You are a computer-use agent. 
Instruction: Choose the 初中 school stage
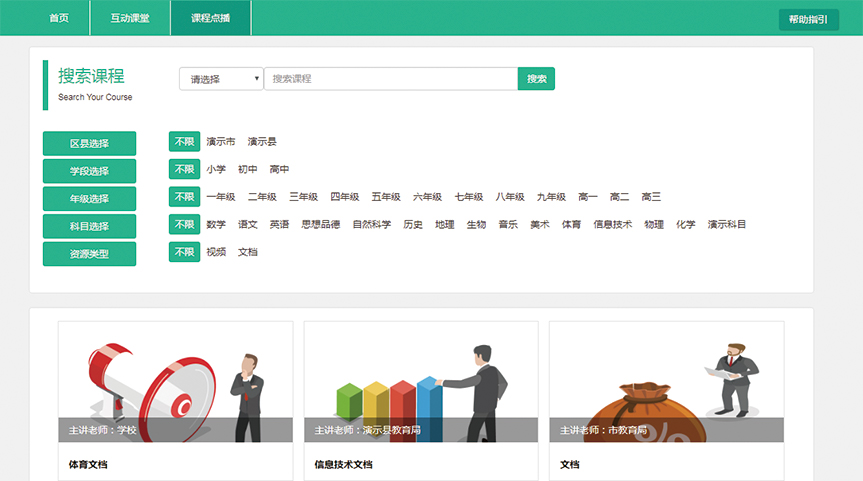click(x=248, y=169)
